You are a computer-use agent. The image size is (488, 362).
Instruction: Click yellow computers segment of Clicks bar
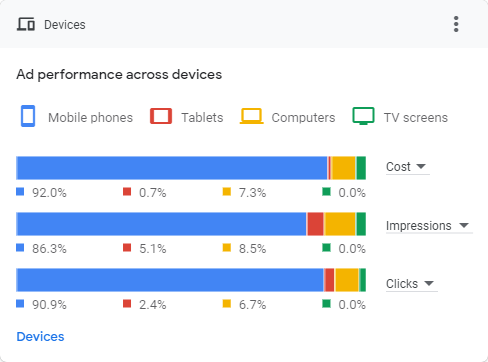[x=347, y=280]
